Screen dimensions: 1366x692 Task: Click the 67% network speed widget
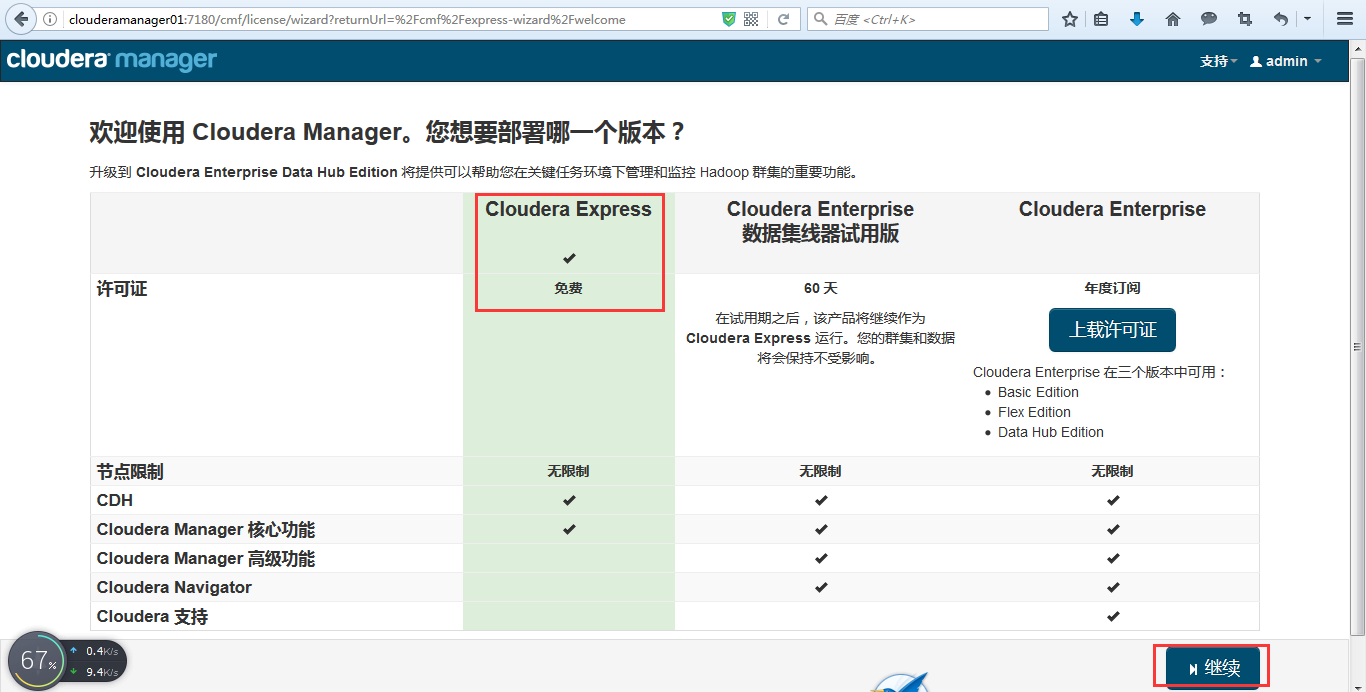point(67,661)
